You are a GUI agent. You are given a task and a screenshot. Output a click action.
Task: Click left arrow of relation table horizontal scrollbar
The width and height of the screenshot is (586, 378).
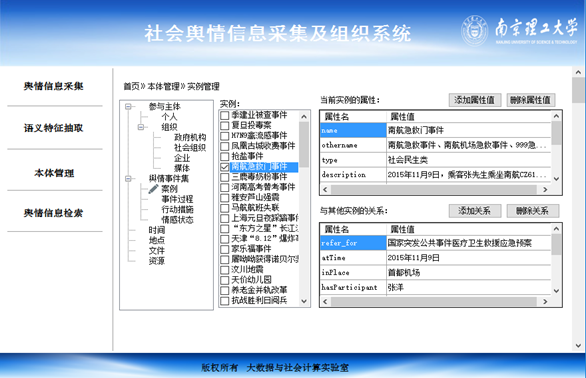click(325, 301)
